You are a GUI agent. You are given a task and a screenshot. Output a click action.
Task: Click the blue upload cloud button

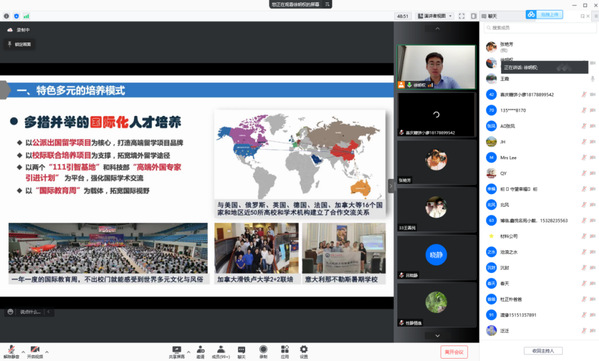click(x=544, y=15)
